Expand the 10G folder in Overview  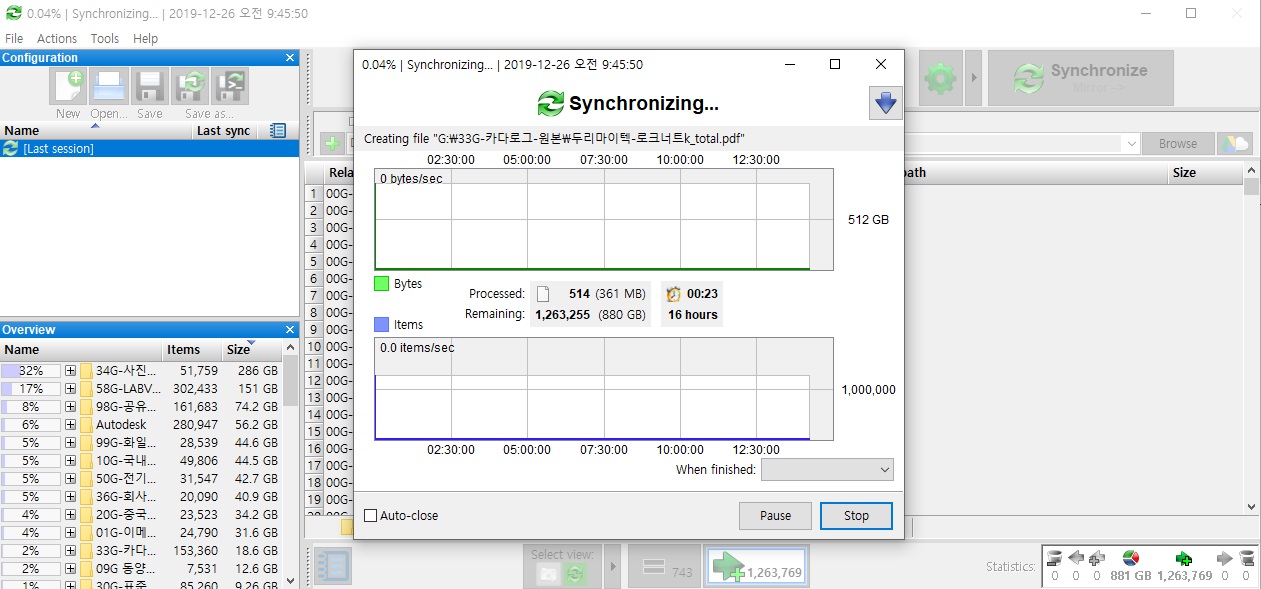[70, 461]
